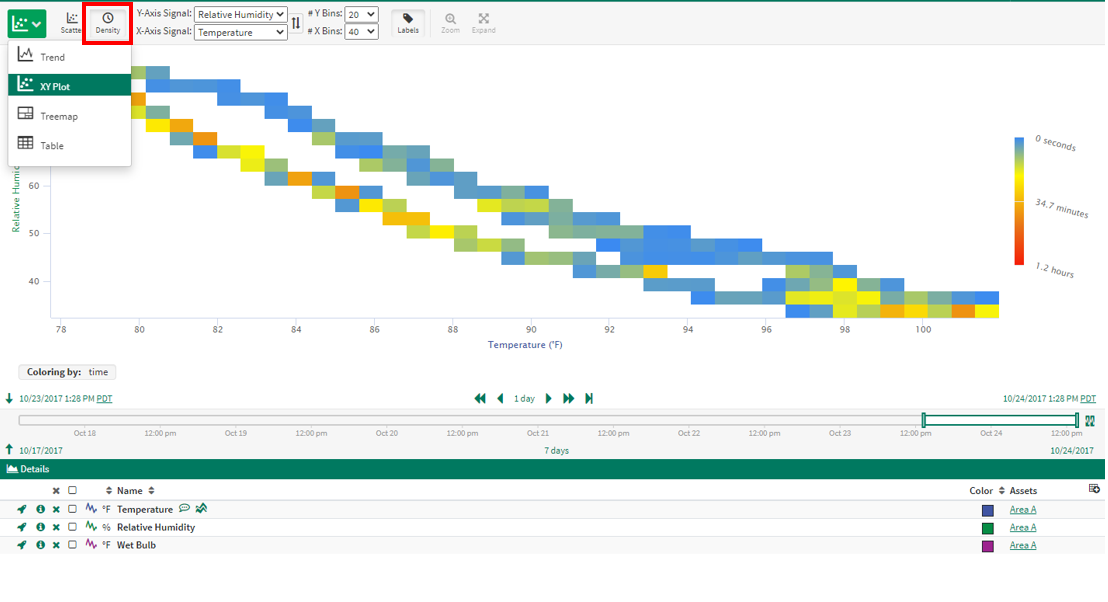Image resolution: width=1108 pixels, height=602 pixels.
Task: Change the number of Y Bins
Action: [x=361, y=15]
